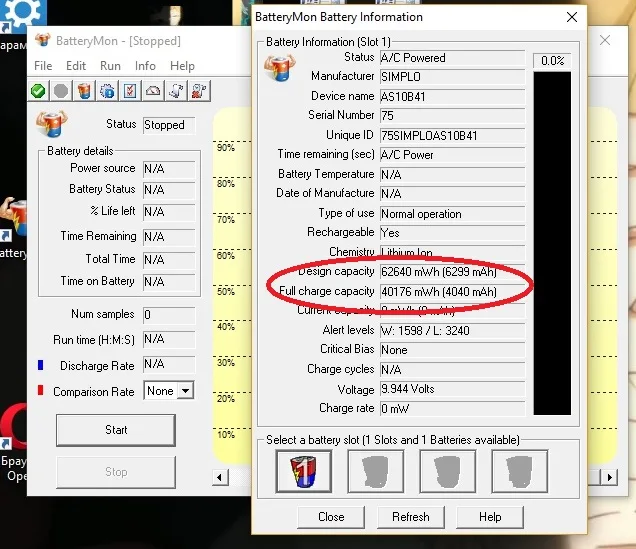
Task: Click the Voltage value 9.944 Volts
Action: [x=452, y=389]
